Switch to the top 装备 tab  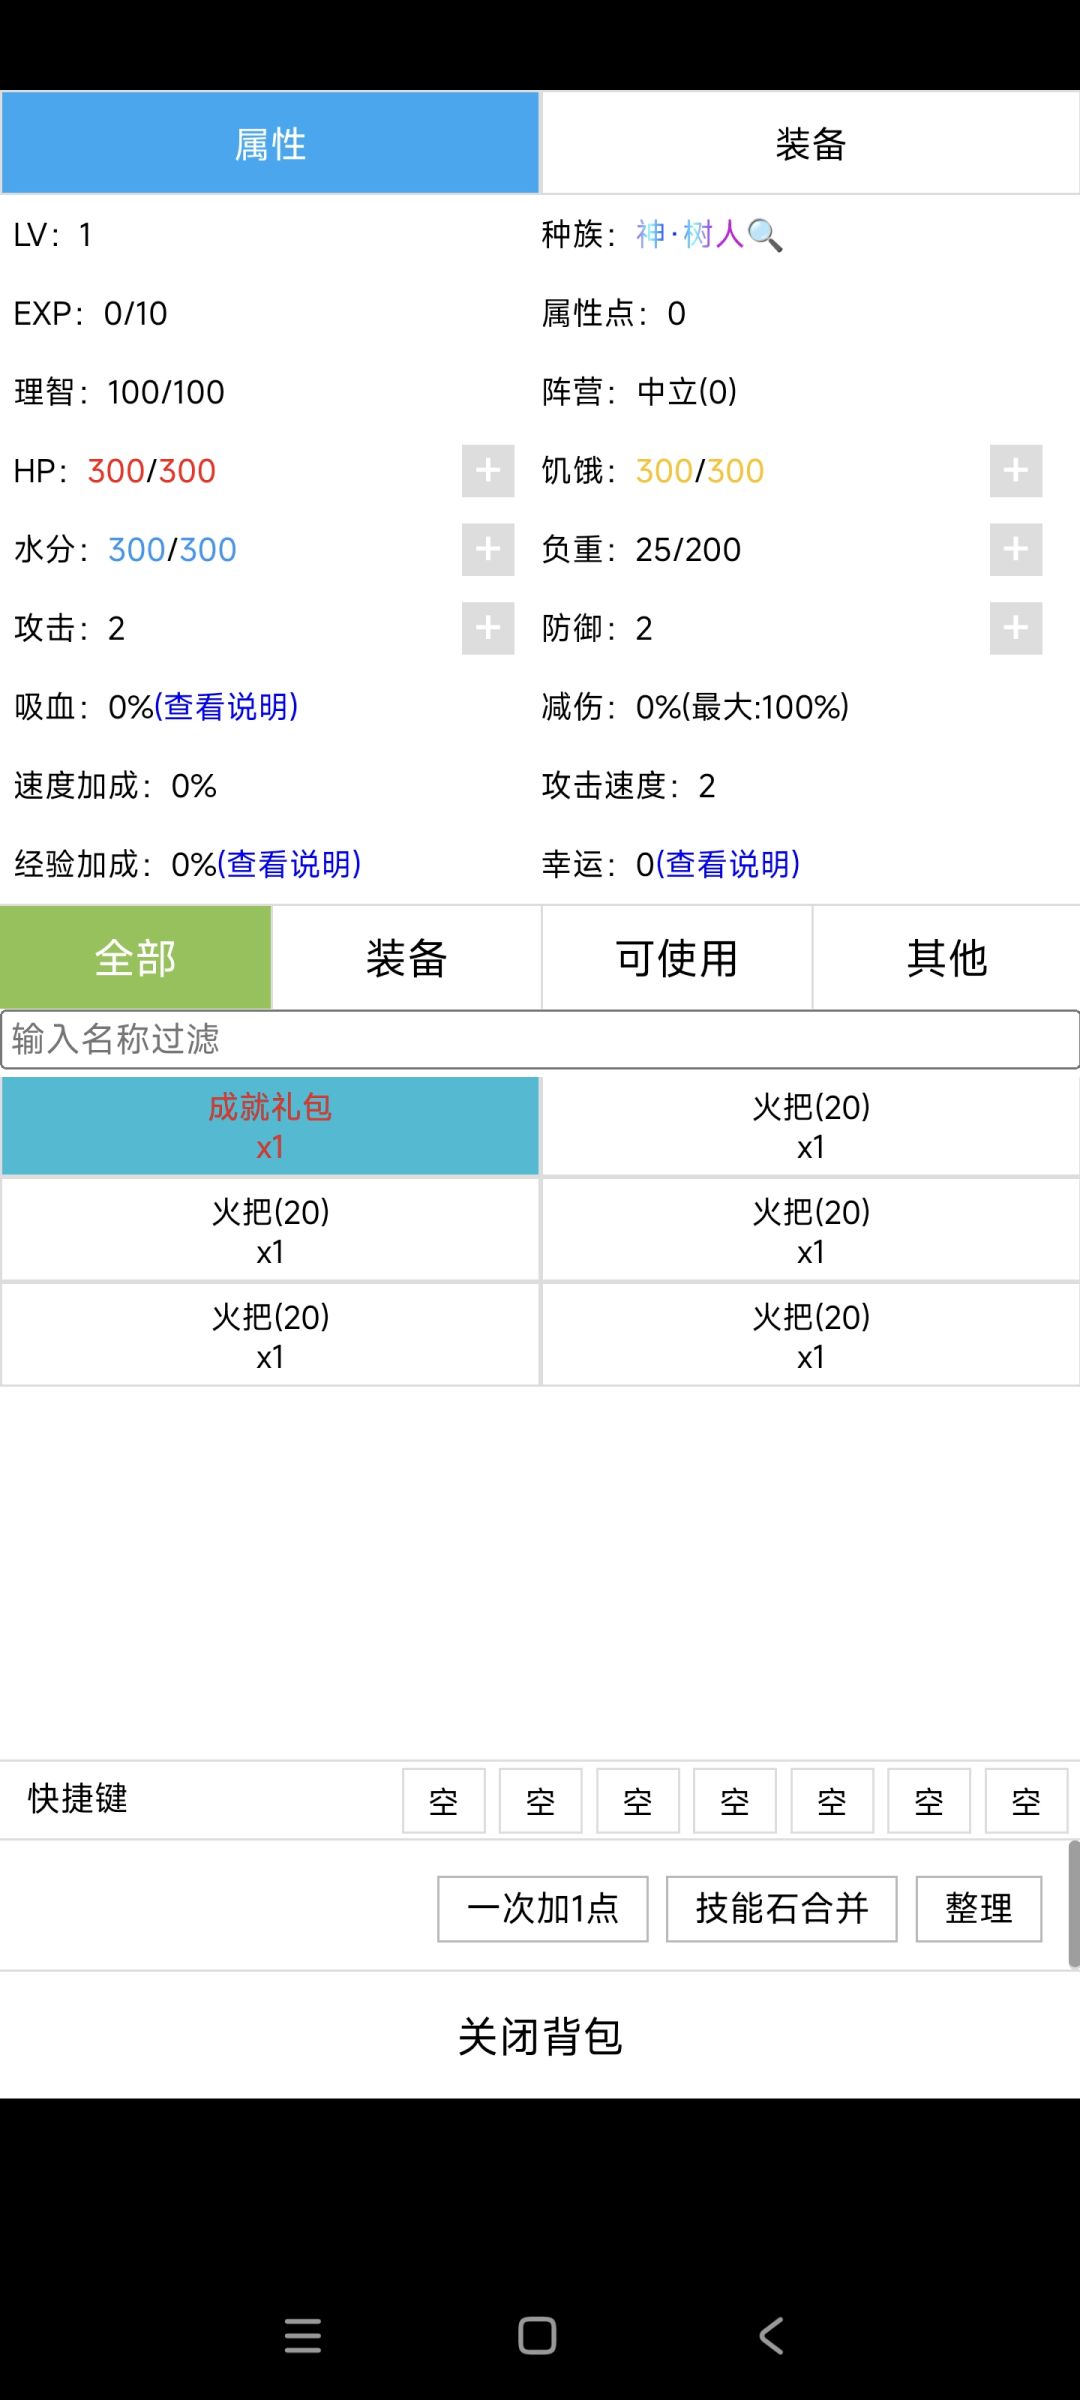[x=811, y=144]
